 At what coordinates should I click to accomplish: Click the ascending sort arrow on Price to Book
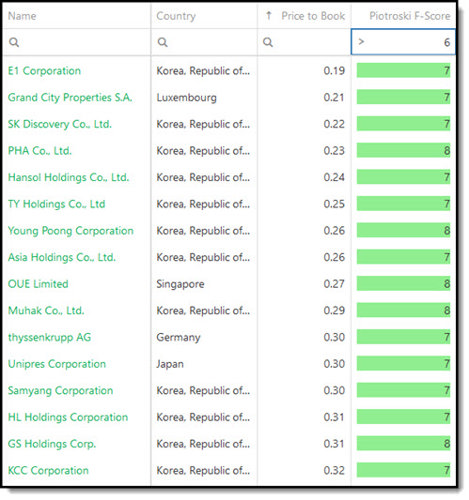[269, 15]
